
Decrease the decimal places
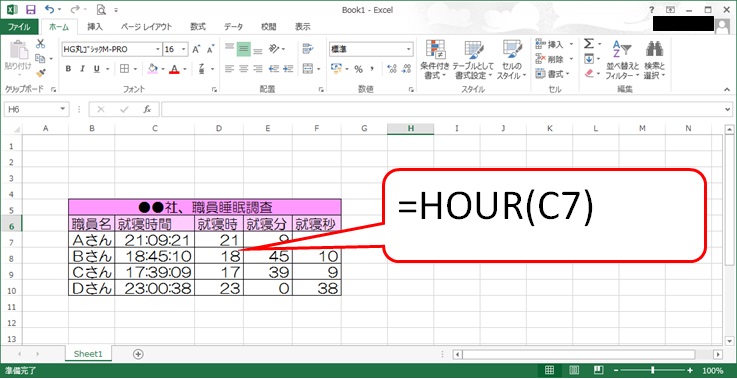[x=406, y=69]
